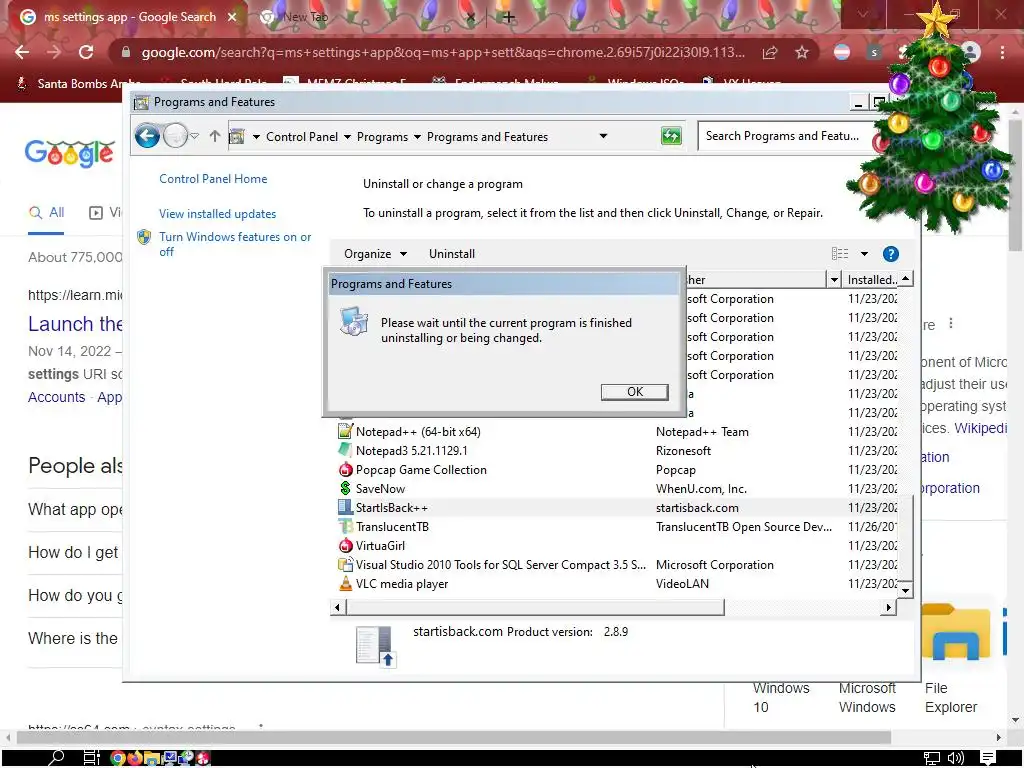Click the share page icon in Chrome address bar
1024x768 pixels.
click(x=770, y=52)
